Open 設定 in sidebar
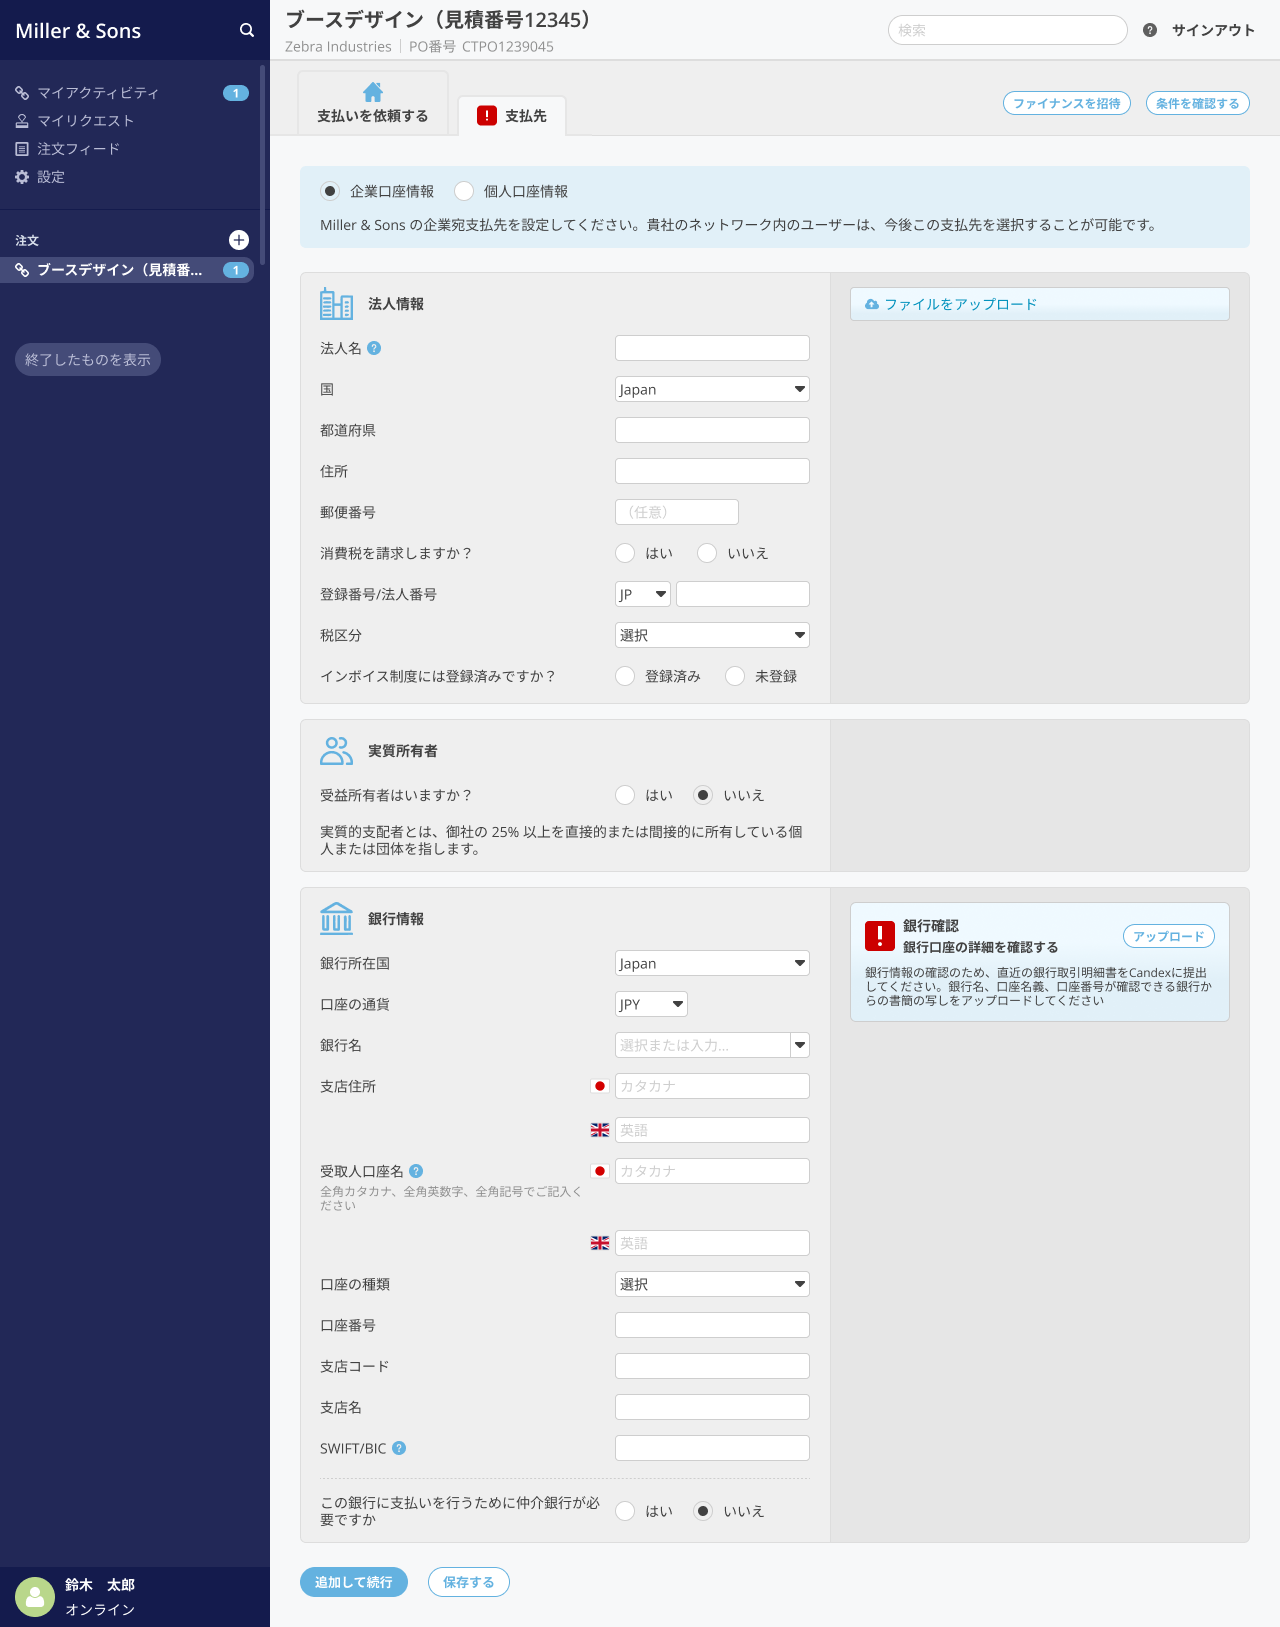This screenshot has height=1627, width=1280. 51,177
